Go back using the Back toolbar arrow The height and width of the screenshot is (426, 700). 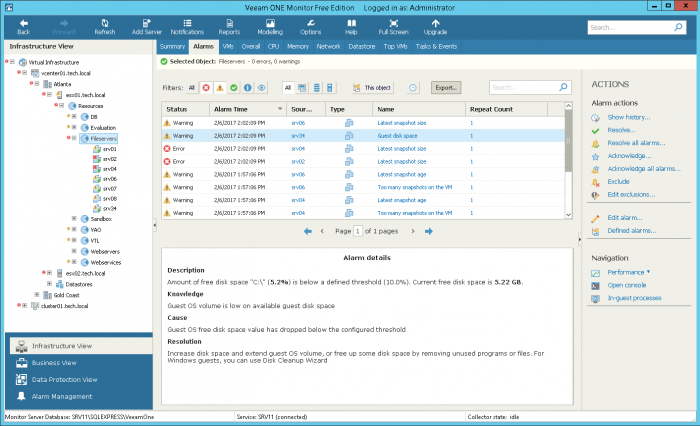24,27
